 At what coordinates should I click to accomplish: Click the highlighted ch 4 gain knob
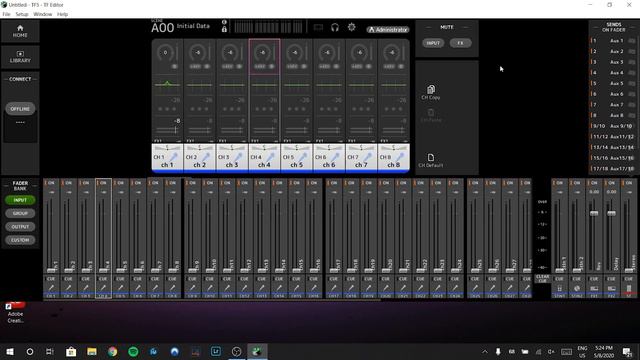click(x=262, y=53)
